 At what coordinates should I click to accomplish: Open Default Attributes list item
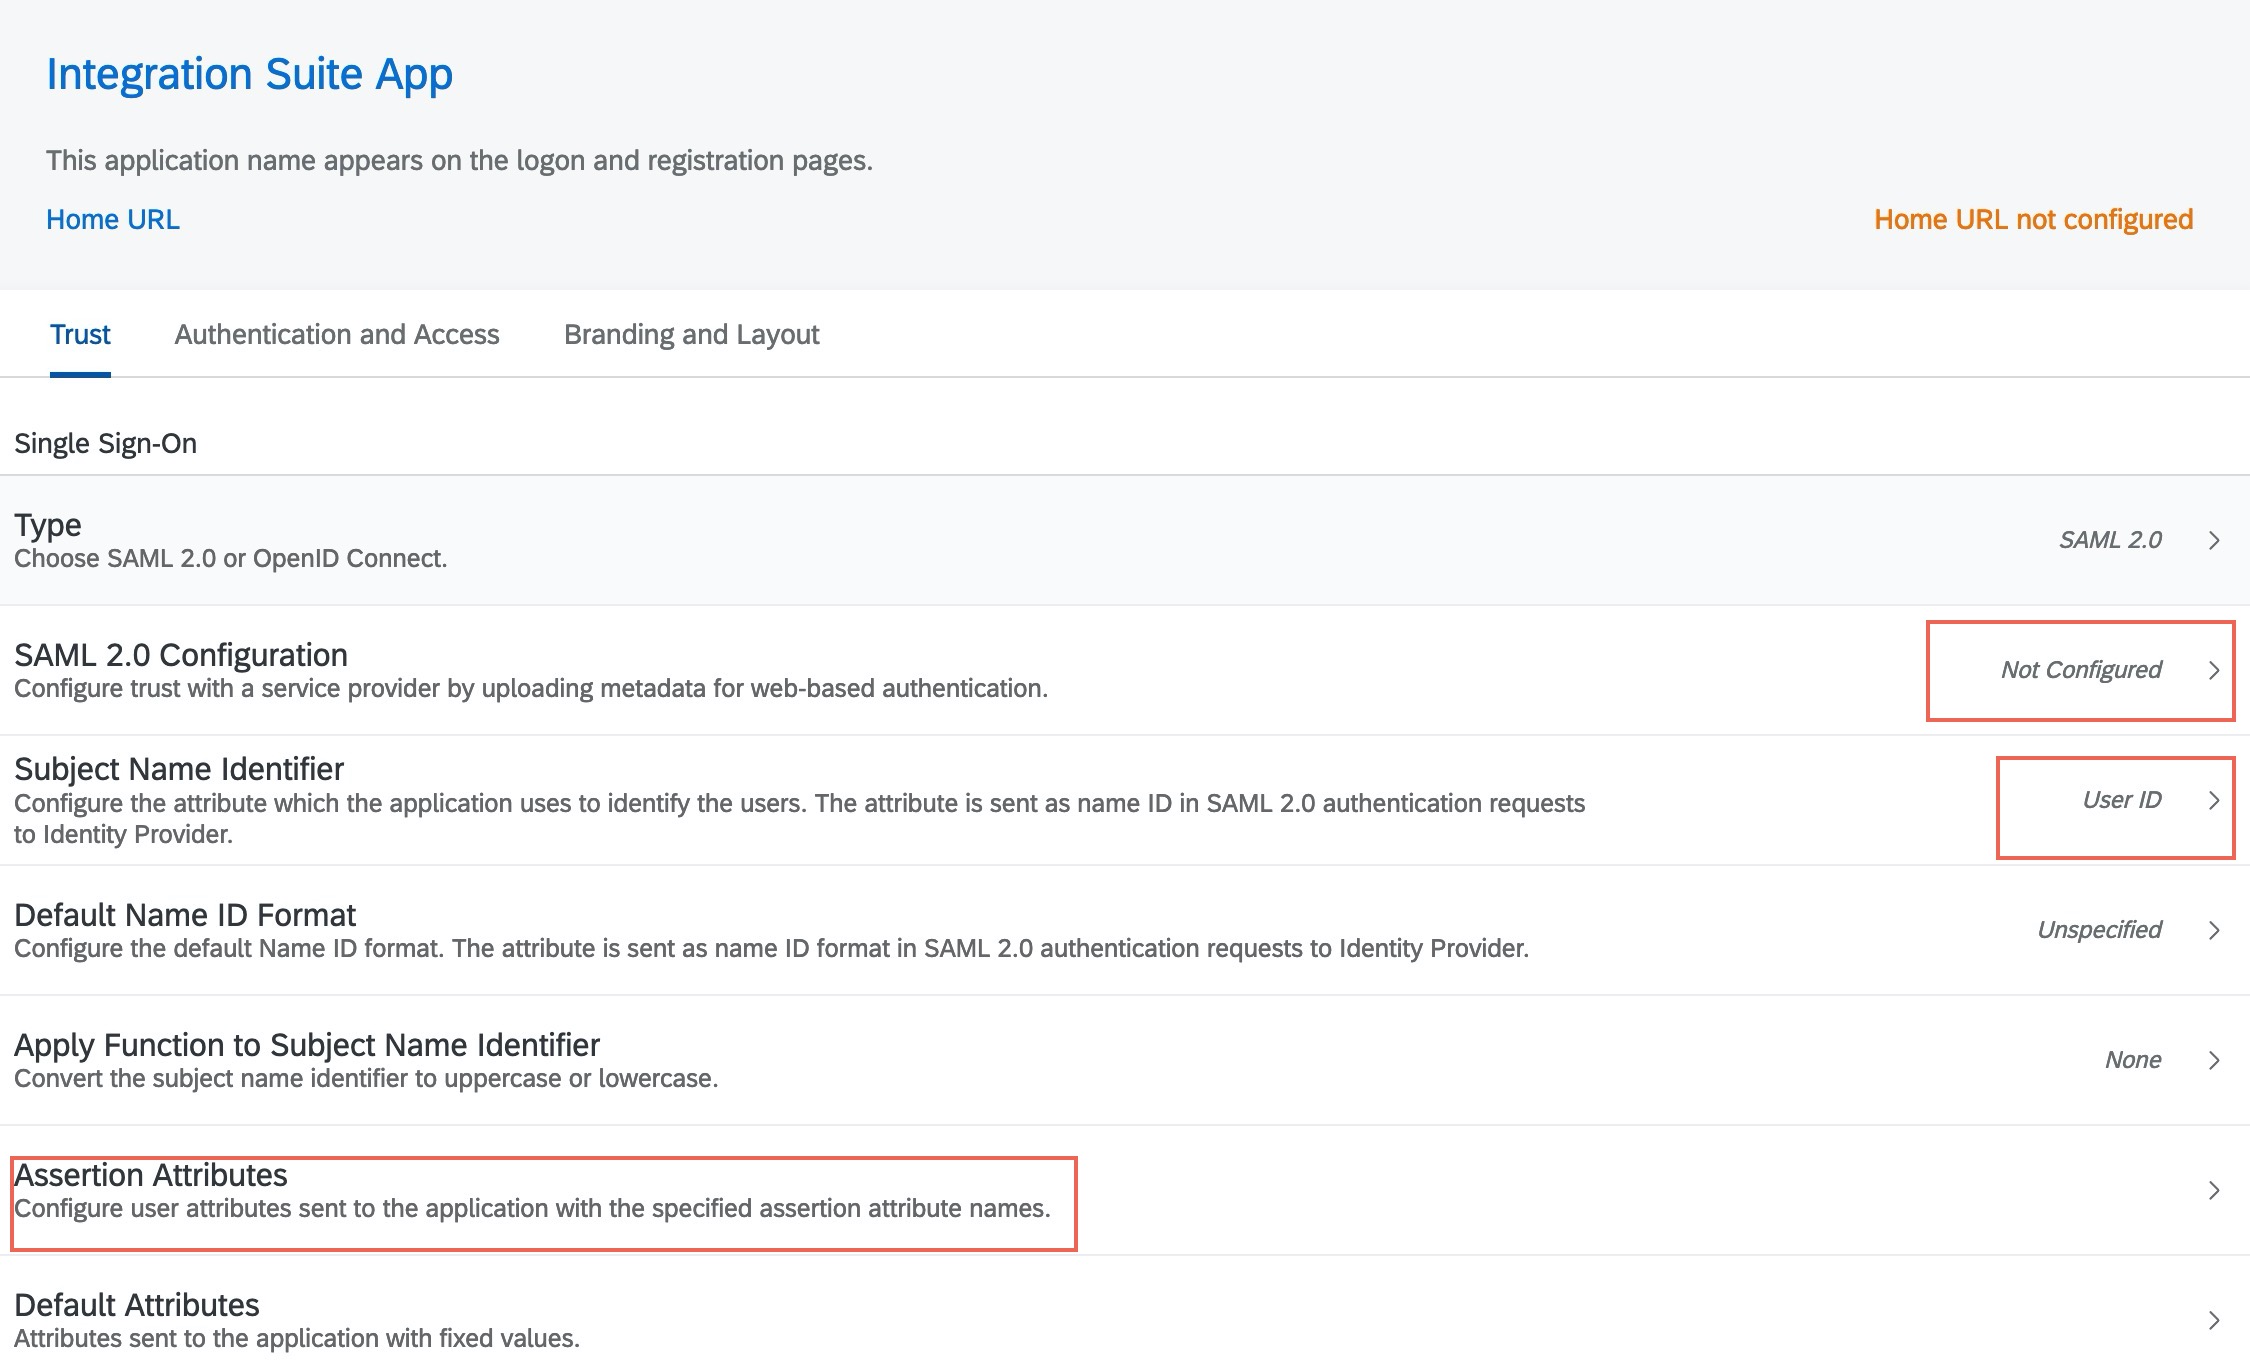point(137,1305)
